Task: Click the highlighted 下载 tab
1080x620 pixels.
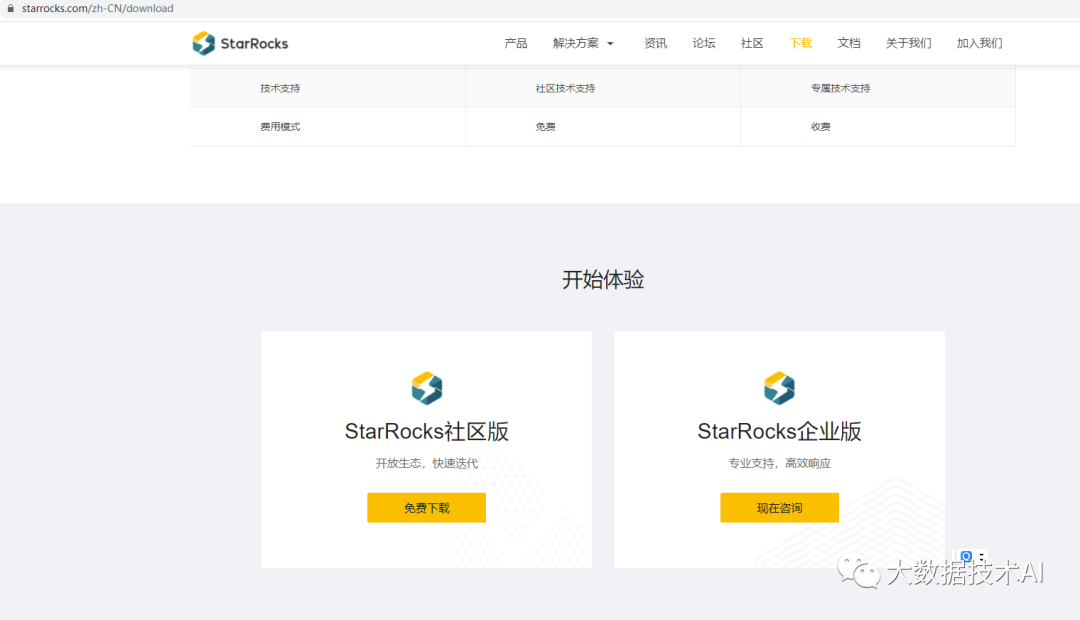Action: pos(800,43)
